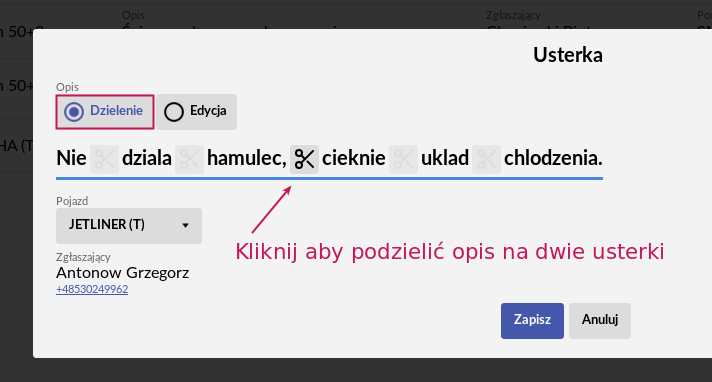This screenshot has height=382, width=712.
Task: Expand vehicle list via dropdown arrow
Action: tap(185, 225)
